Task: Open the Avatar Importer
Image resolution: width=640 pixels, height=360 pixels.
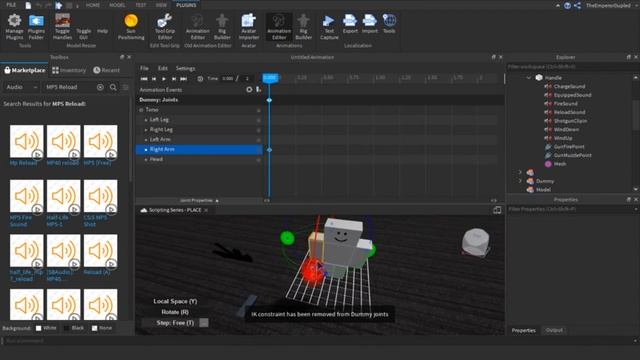Action: [249, 27]
